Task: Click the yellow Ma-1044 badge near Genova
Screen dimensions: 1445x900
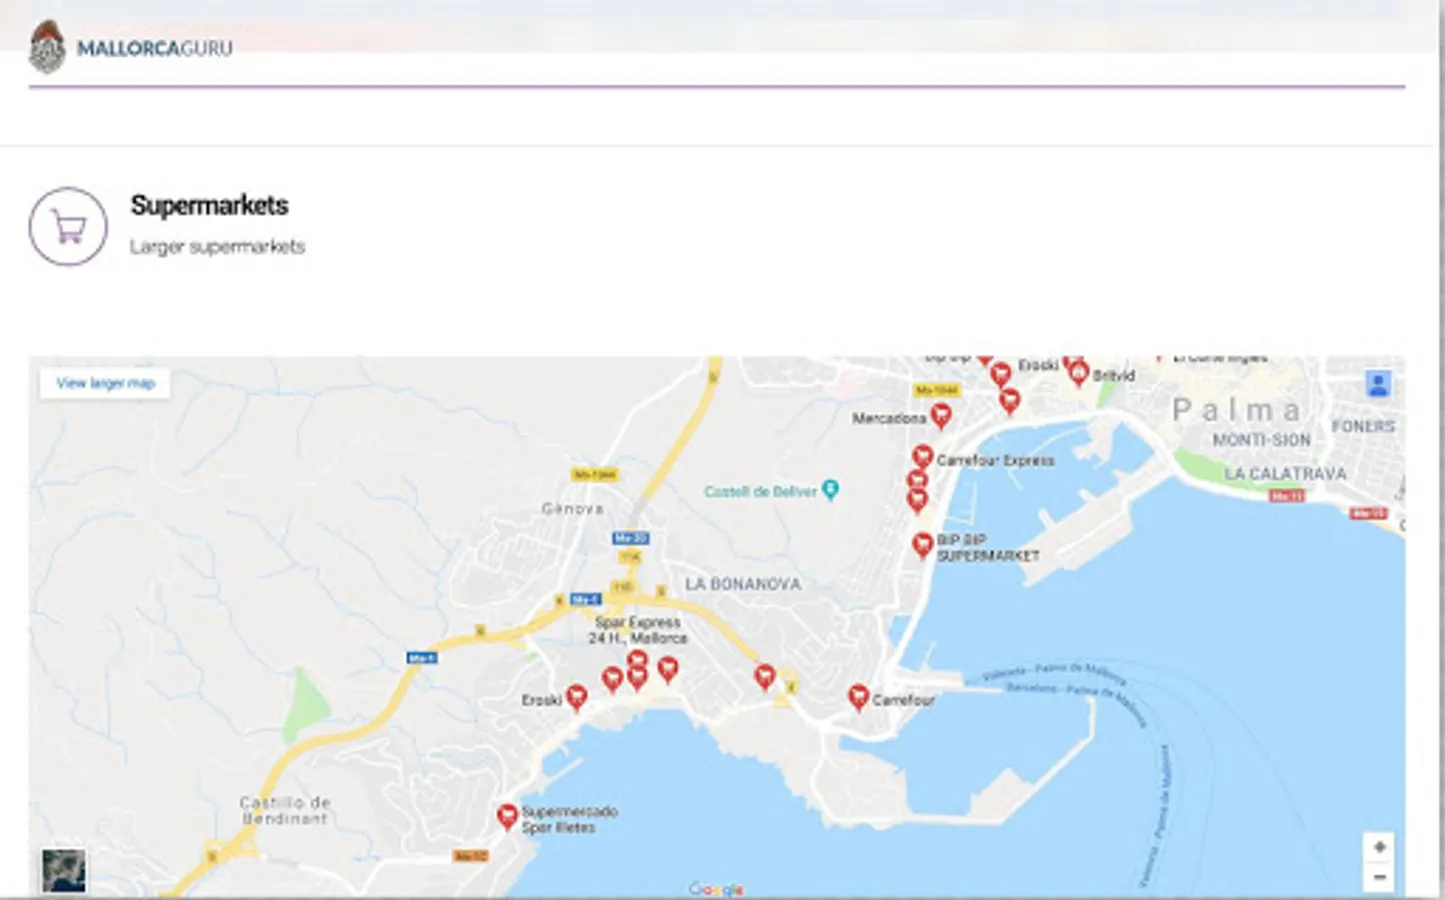Action: 595,475
